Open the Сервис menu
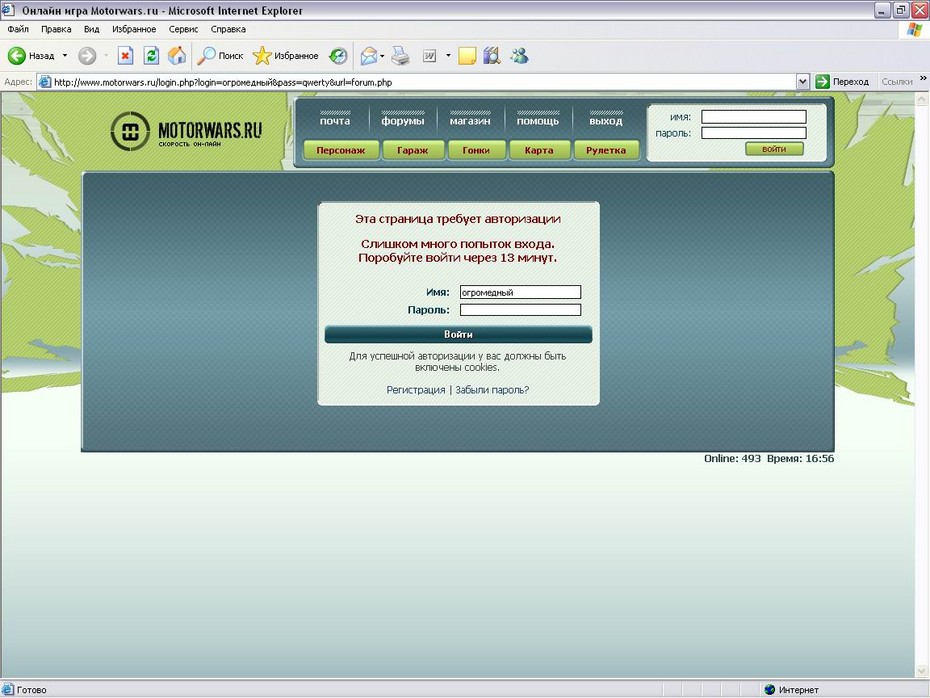The width and height of the screenshot is (930, 698). pyautogui.click(x=183, y=29)
